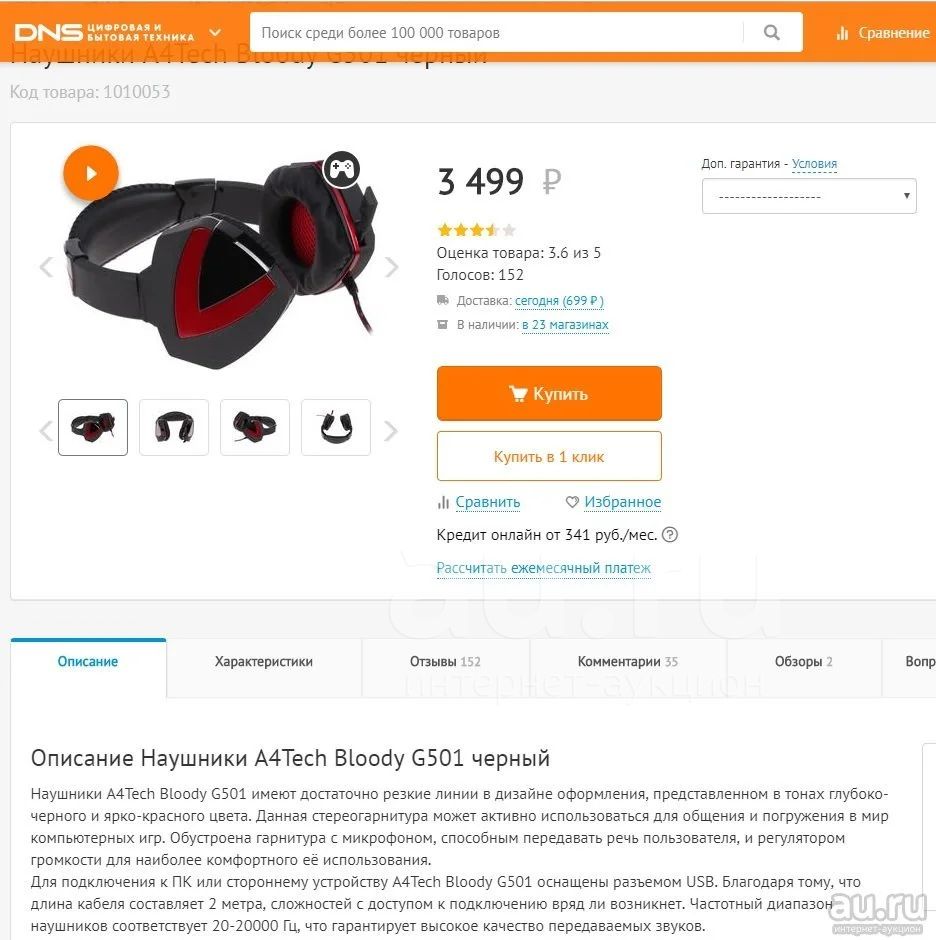Click the star rating of the product
The width and height of the screenshot is (936, 940).
[476, 230]
